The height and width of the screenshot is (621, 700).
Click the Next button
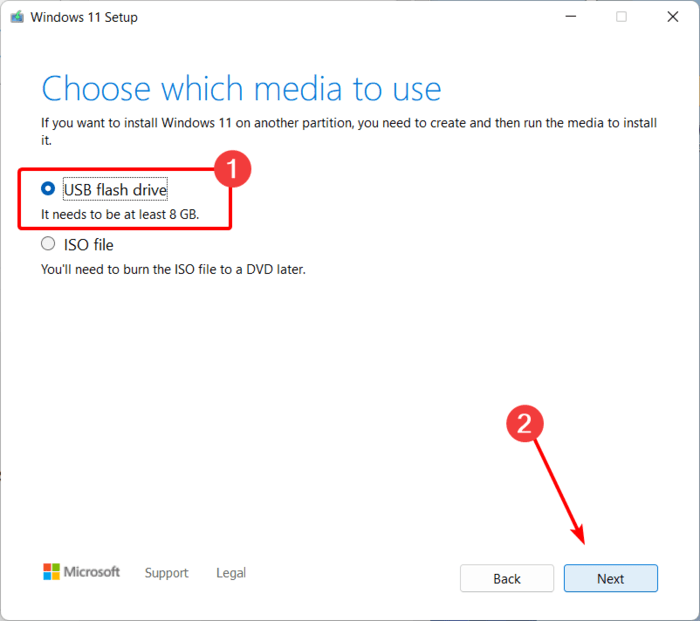coord(610,578)
